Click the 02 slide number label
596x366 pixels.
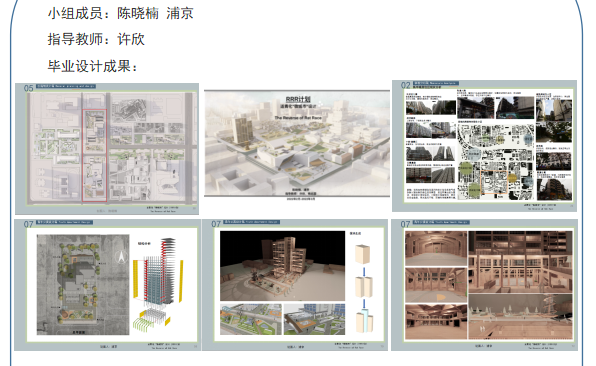click(406, 85)
